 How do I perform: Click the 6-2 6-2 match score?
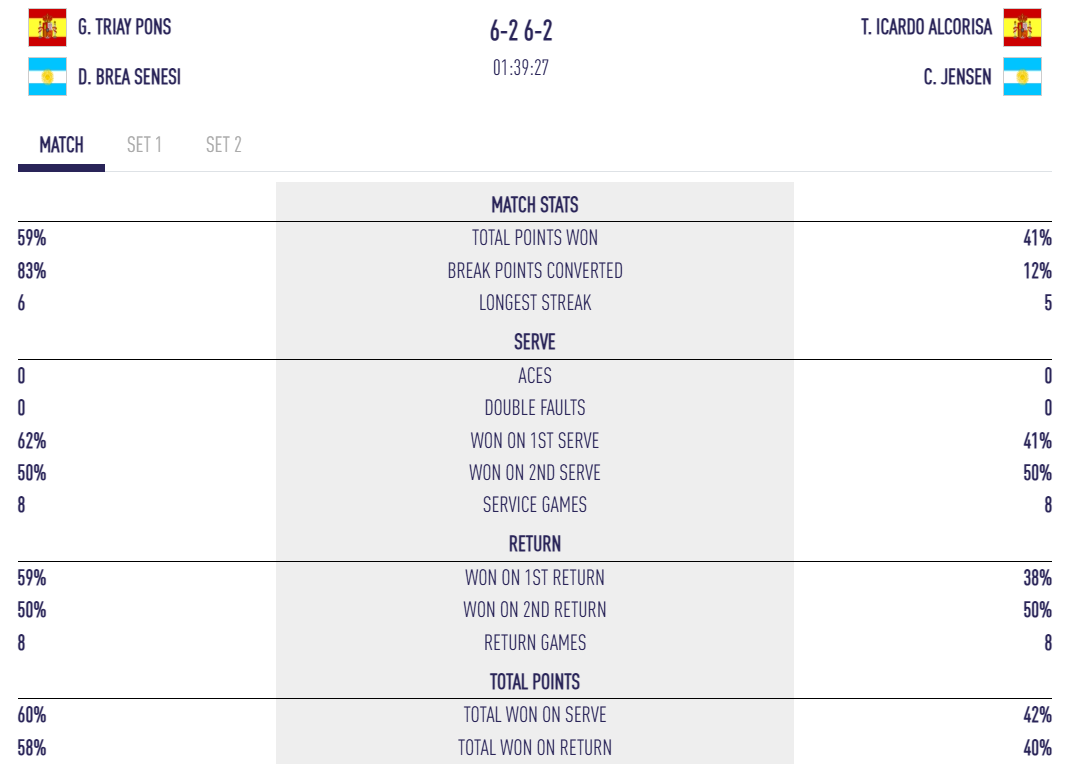[521, 31]
